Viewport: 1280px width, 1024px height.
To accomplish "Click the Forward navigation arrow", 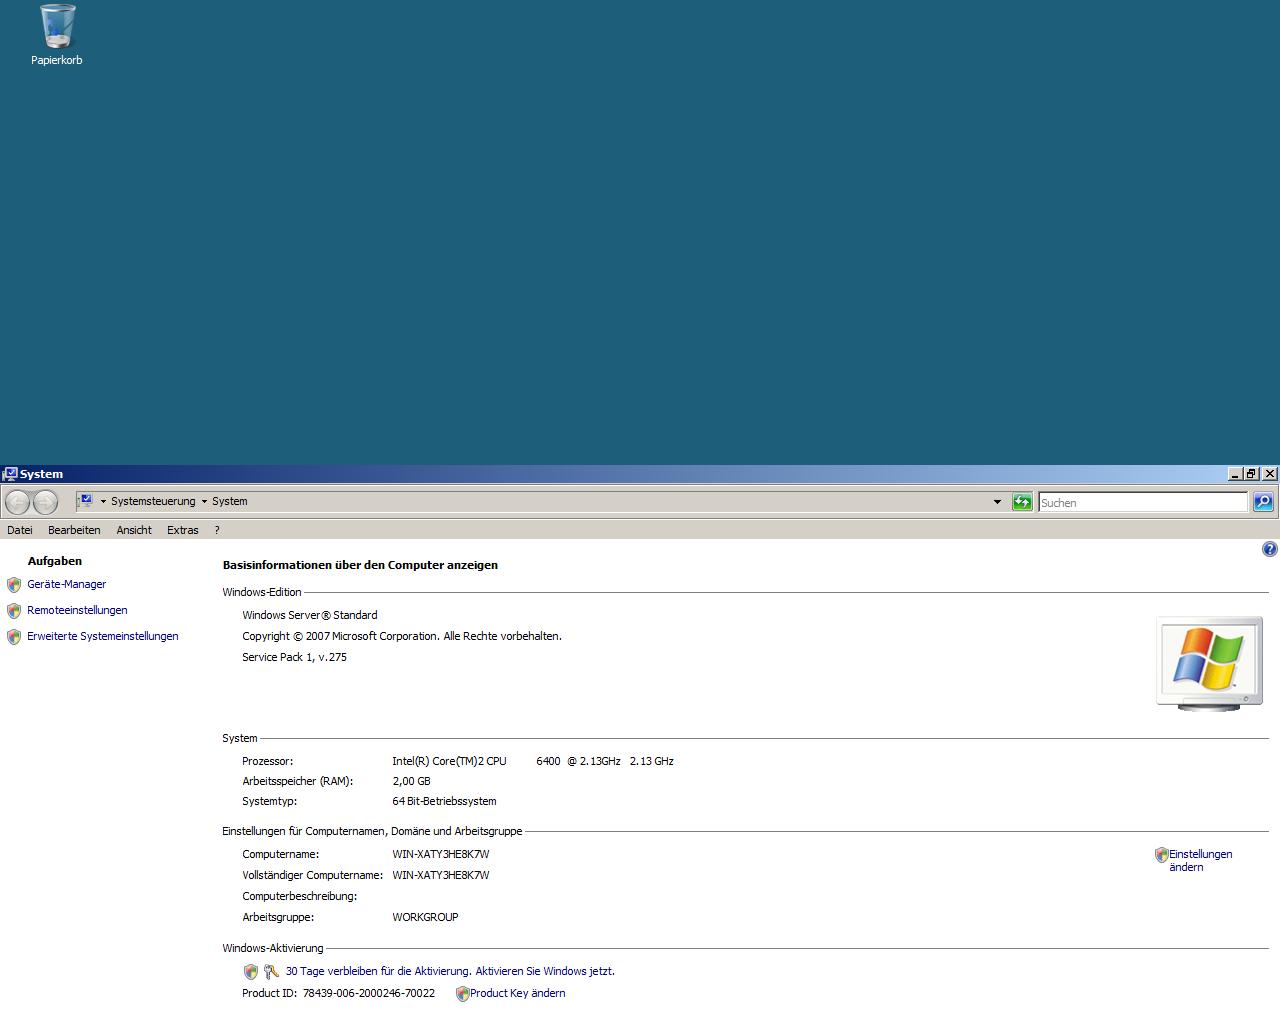I will point(45,502).
